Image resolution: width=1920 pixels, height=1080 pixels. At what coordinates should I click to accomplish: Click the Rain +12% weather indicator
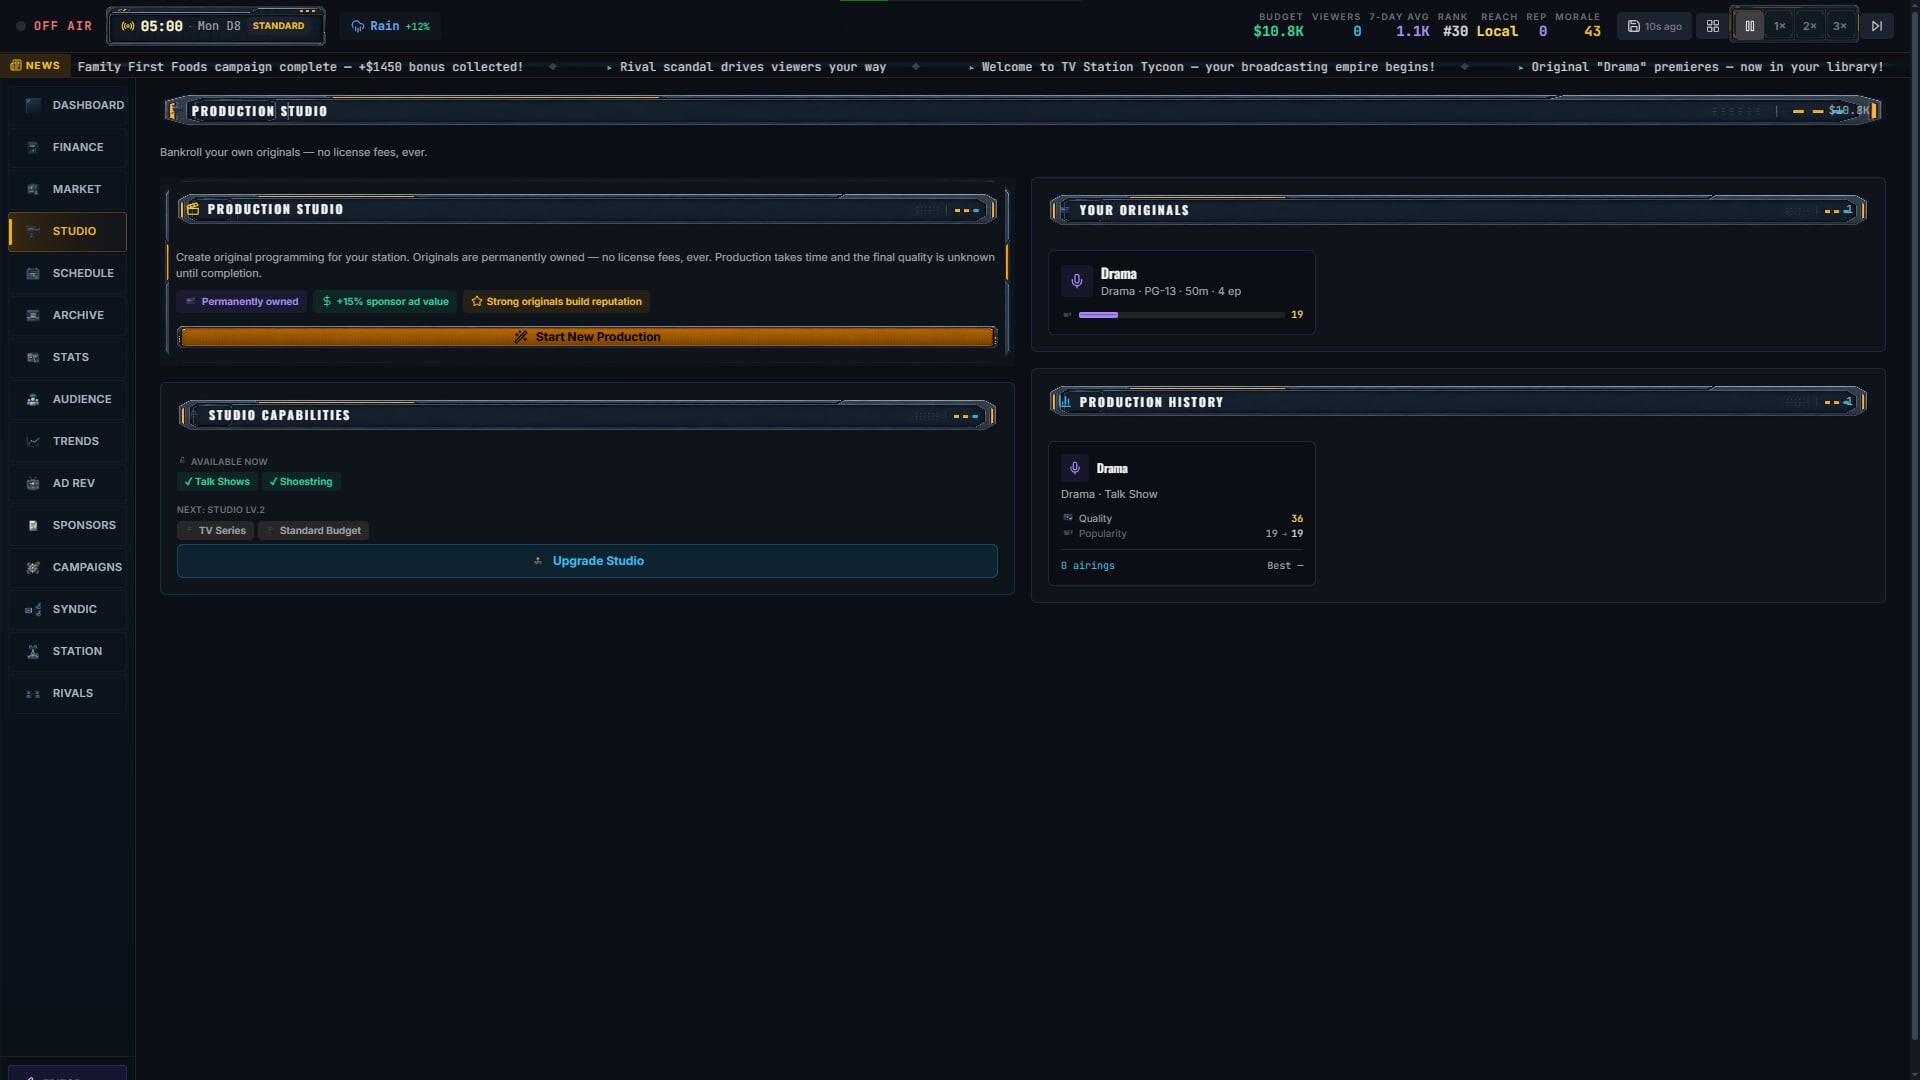390,26
